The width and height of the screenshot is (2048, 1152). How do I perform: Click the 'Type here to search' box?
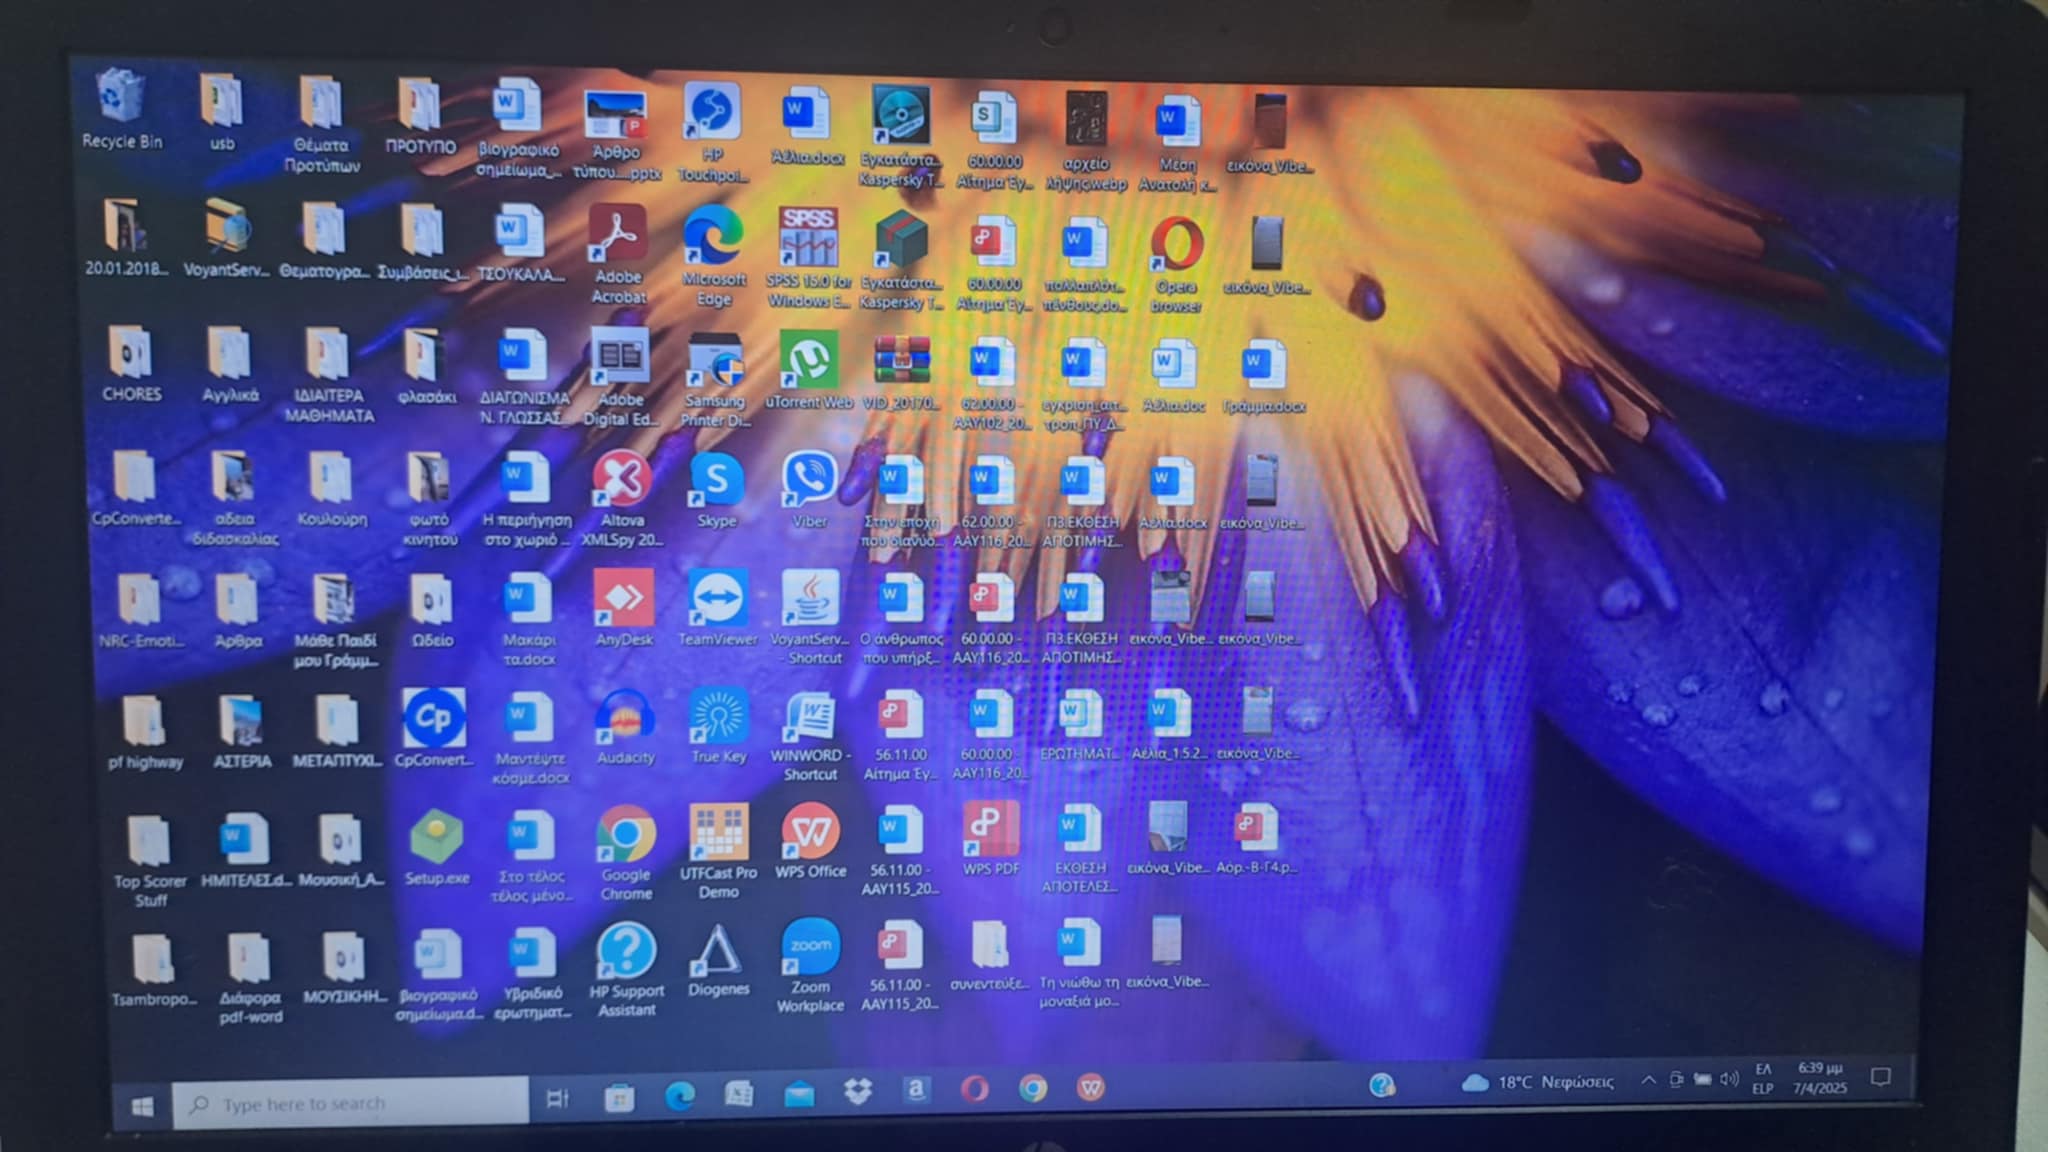350,1104
